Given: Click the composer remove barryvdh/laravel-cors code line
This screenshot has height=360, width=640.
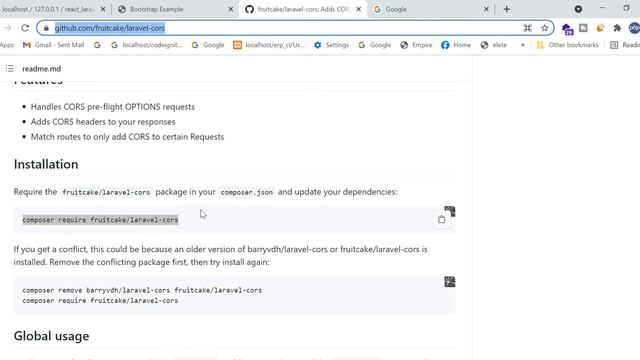Looking at the screenshot, I should [142, 290].
